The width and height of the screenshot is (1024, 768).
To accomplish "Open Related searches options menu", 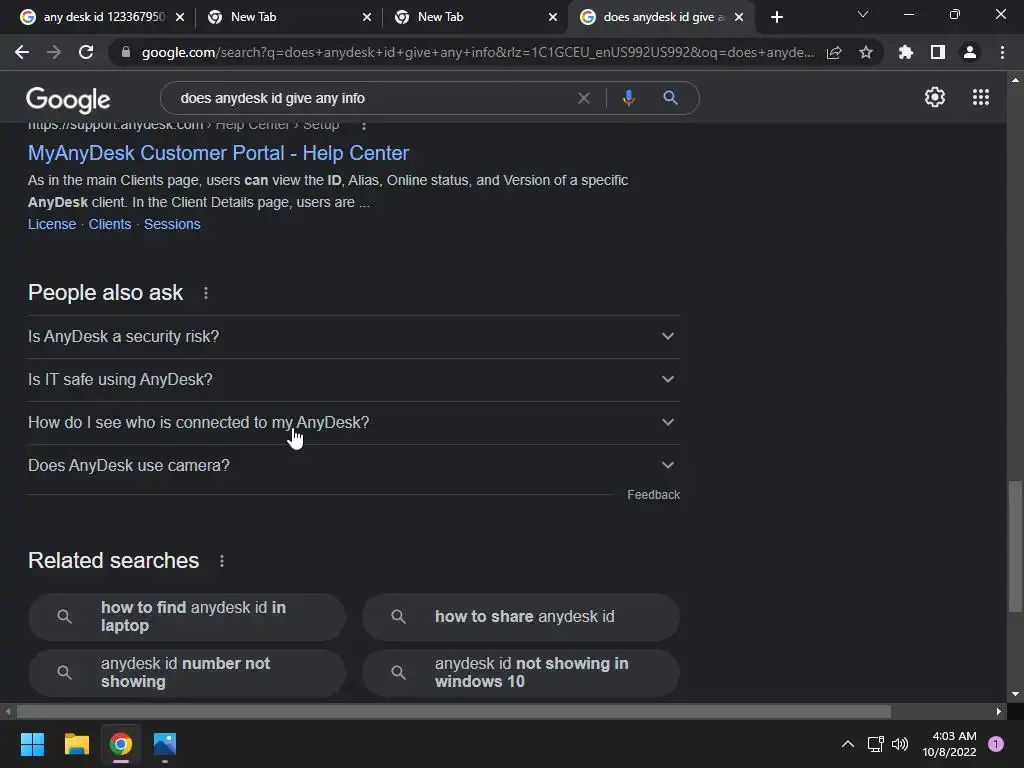I will click(x=222, y=561).
